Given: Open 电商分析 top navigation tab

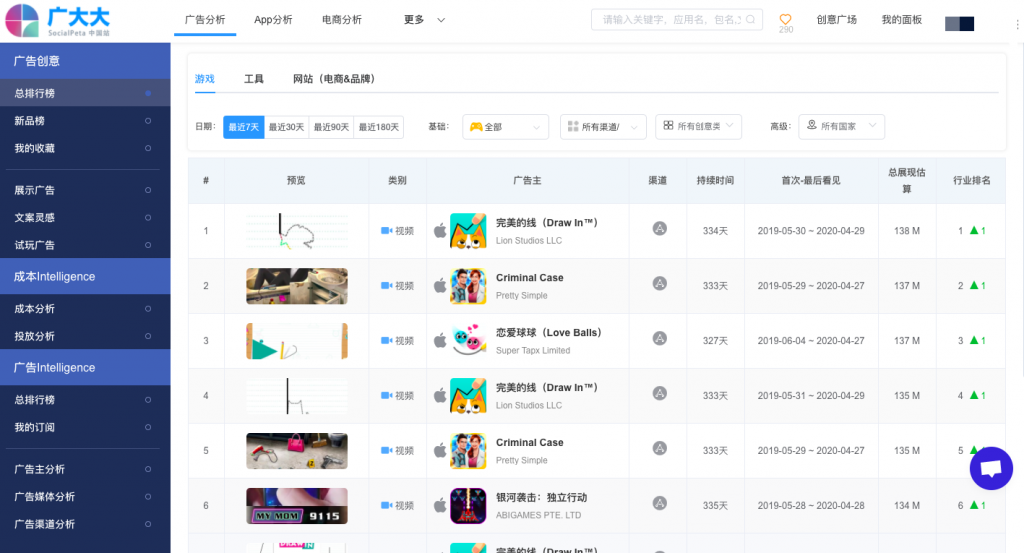Looking at the screenshot, I should [x=342, y=20].
